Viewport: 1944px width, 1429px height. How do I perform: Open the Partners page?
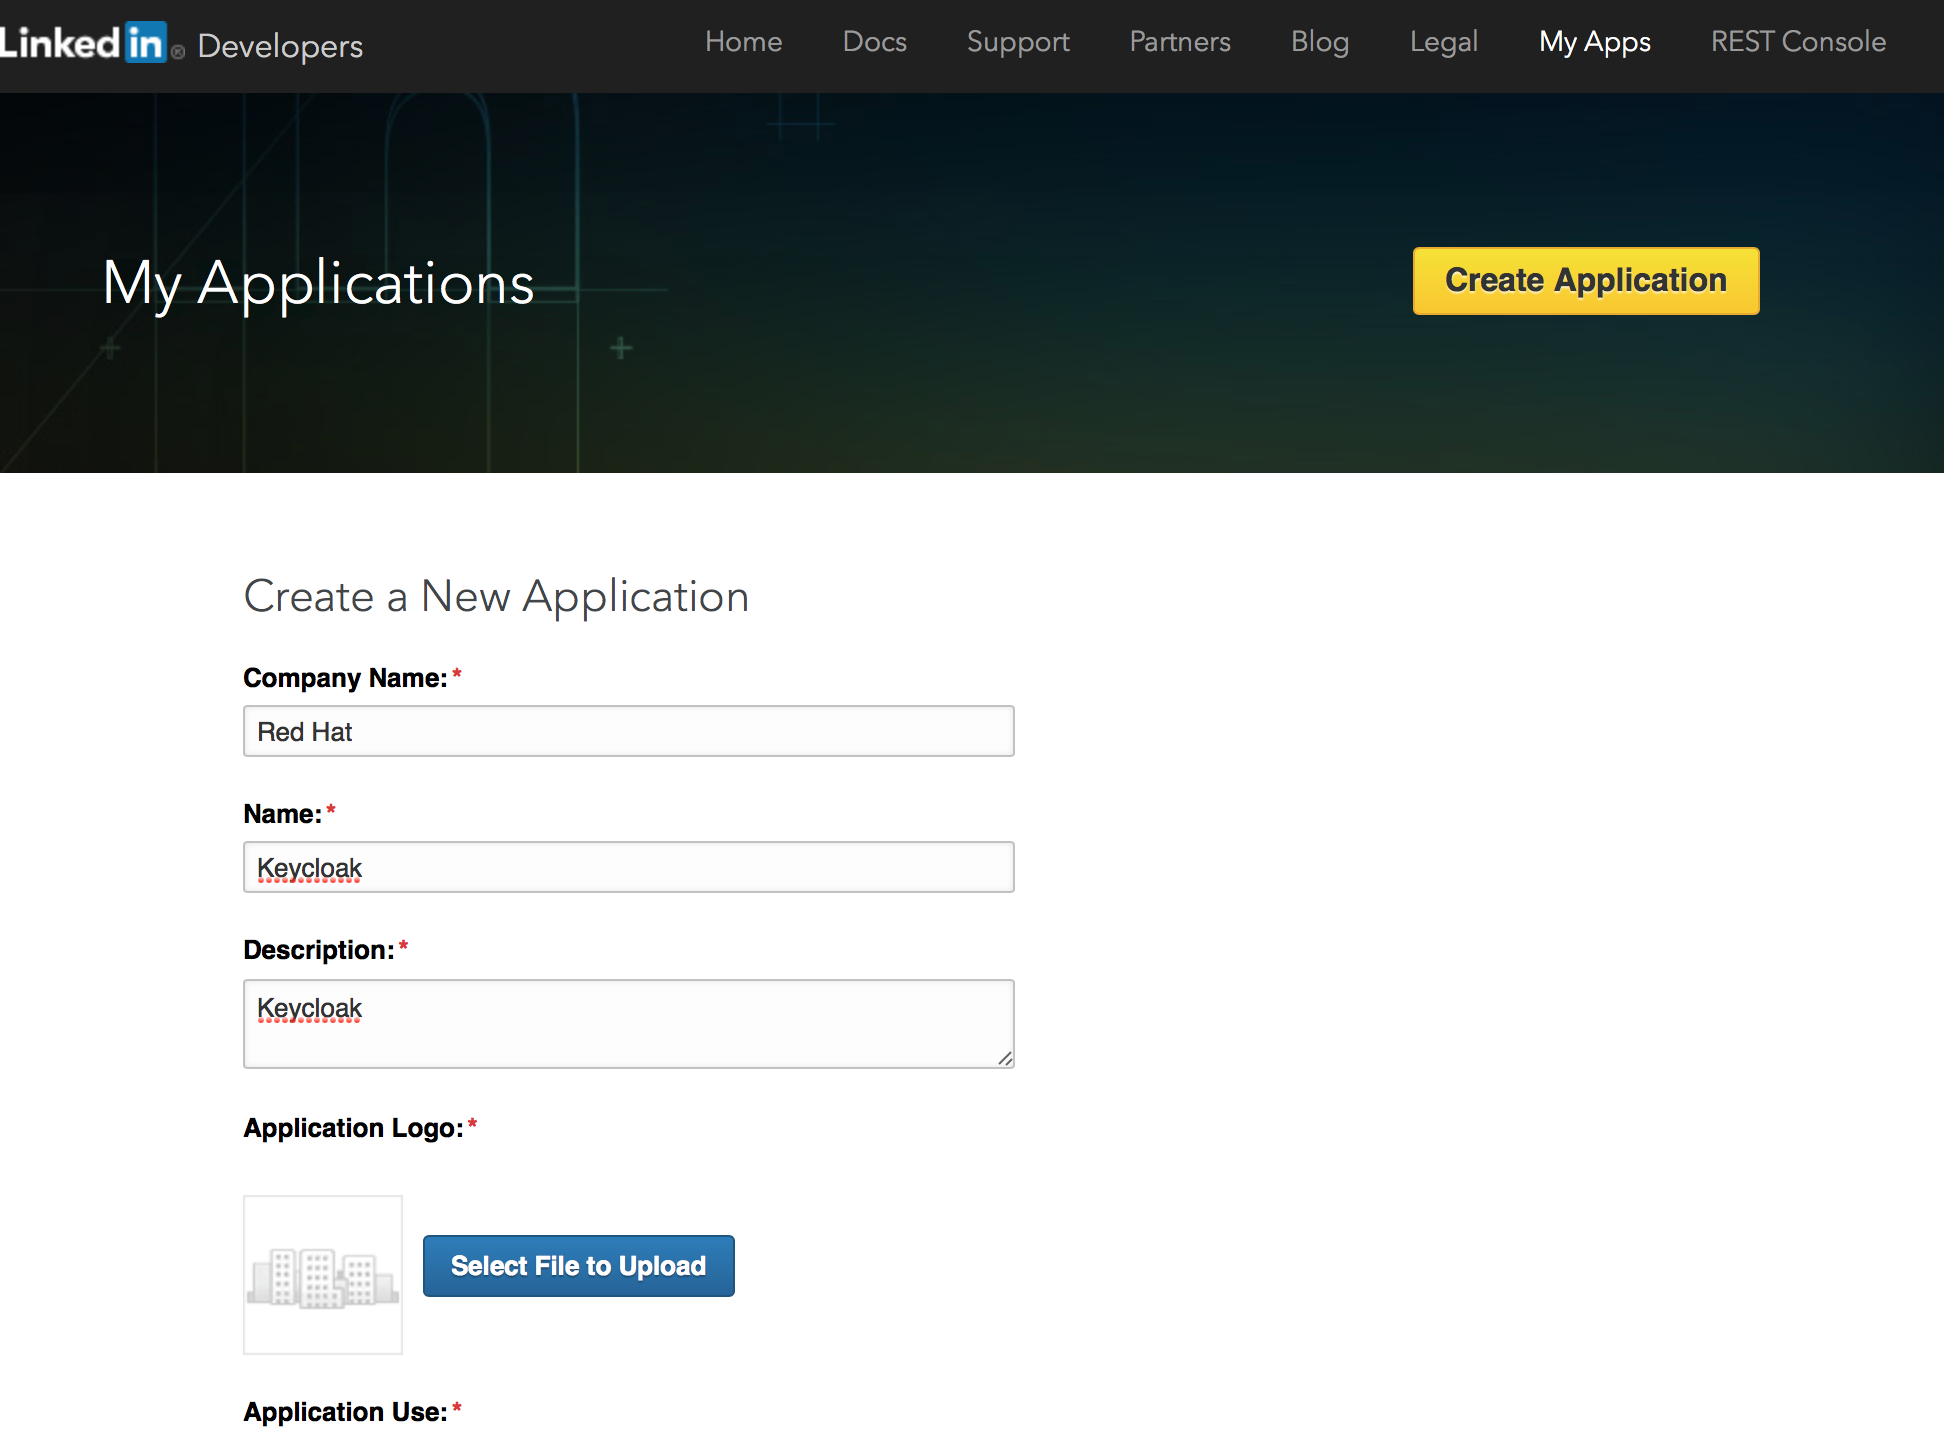click(1179, 42)
